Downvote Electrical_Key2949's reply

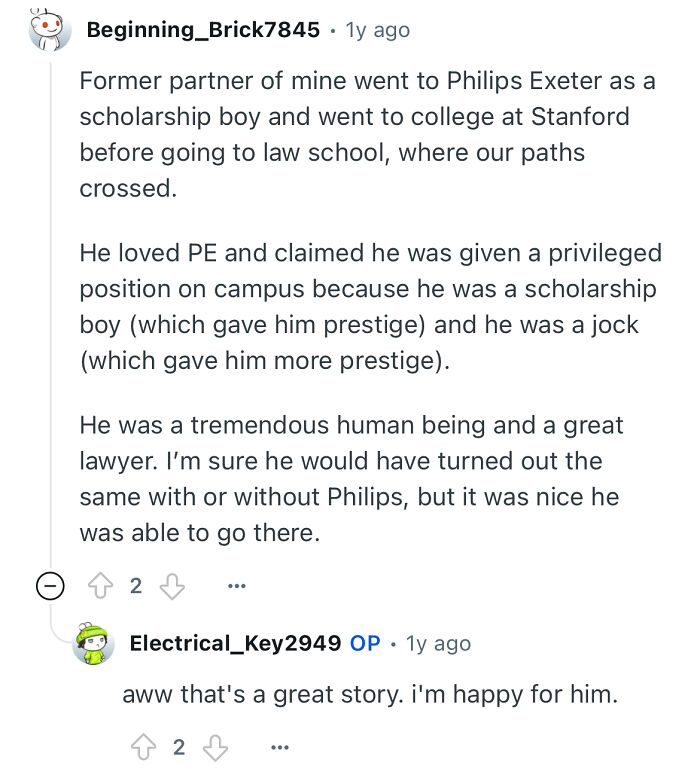pos(214,746)
